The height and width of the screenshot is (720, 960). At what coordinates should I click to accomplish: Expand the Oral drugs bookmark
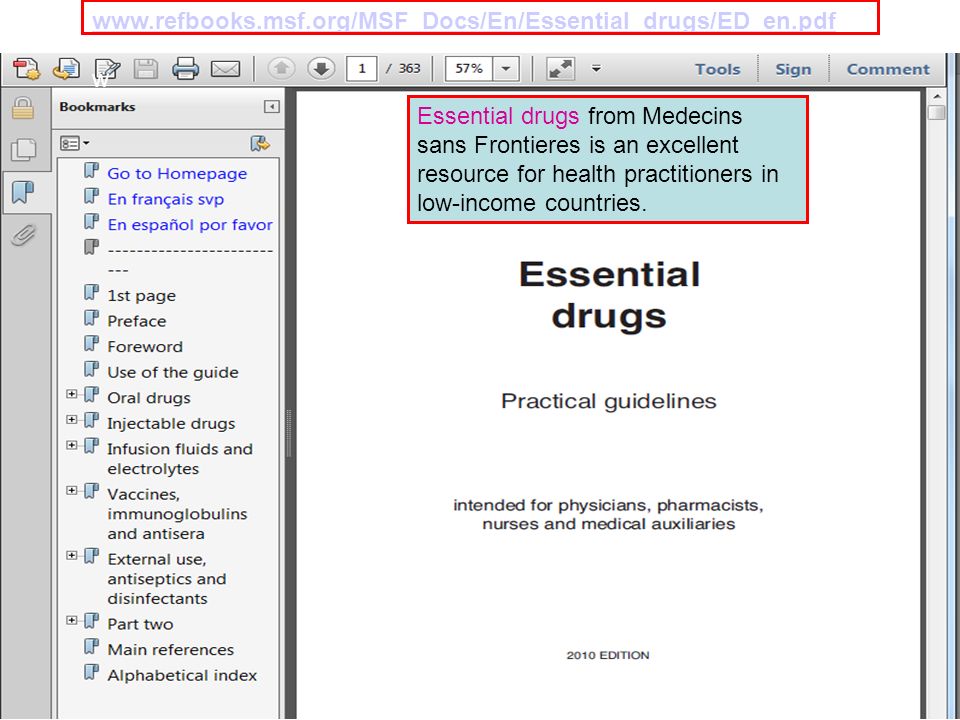click(72, 394)
